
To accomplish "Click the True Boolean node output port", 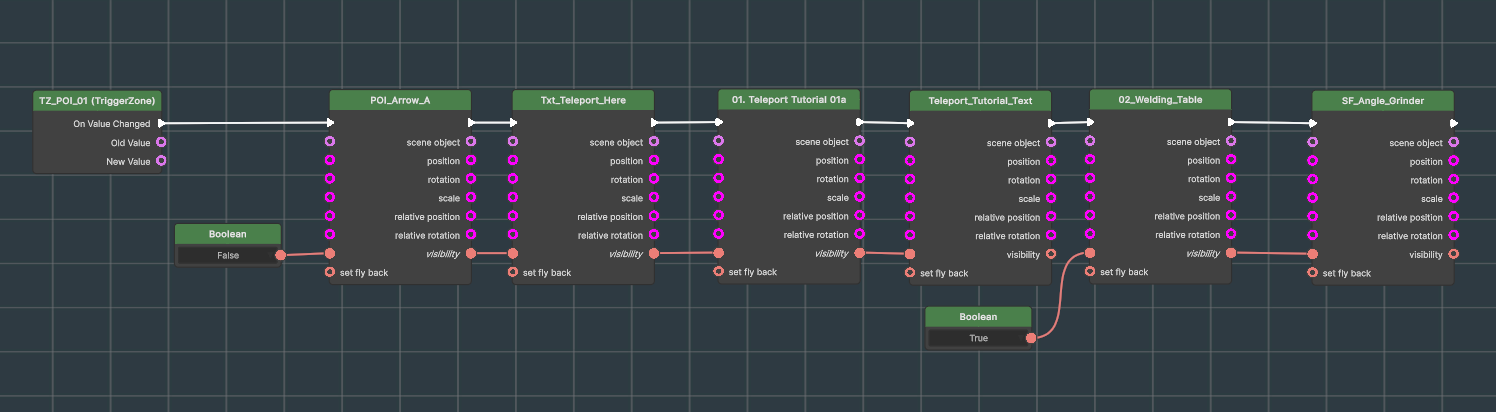I will click(1031, 338).
